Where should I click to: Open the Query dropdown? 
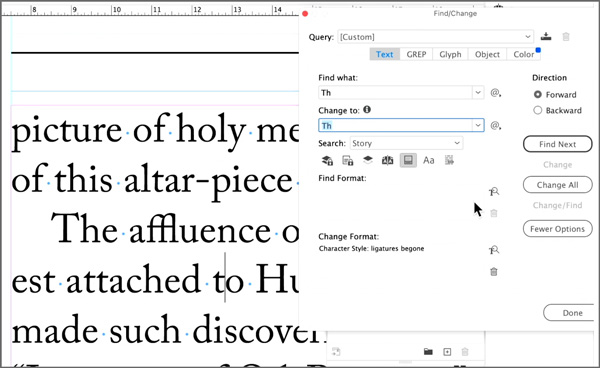tap(435, 37)
